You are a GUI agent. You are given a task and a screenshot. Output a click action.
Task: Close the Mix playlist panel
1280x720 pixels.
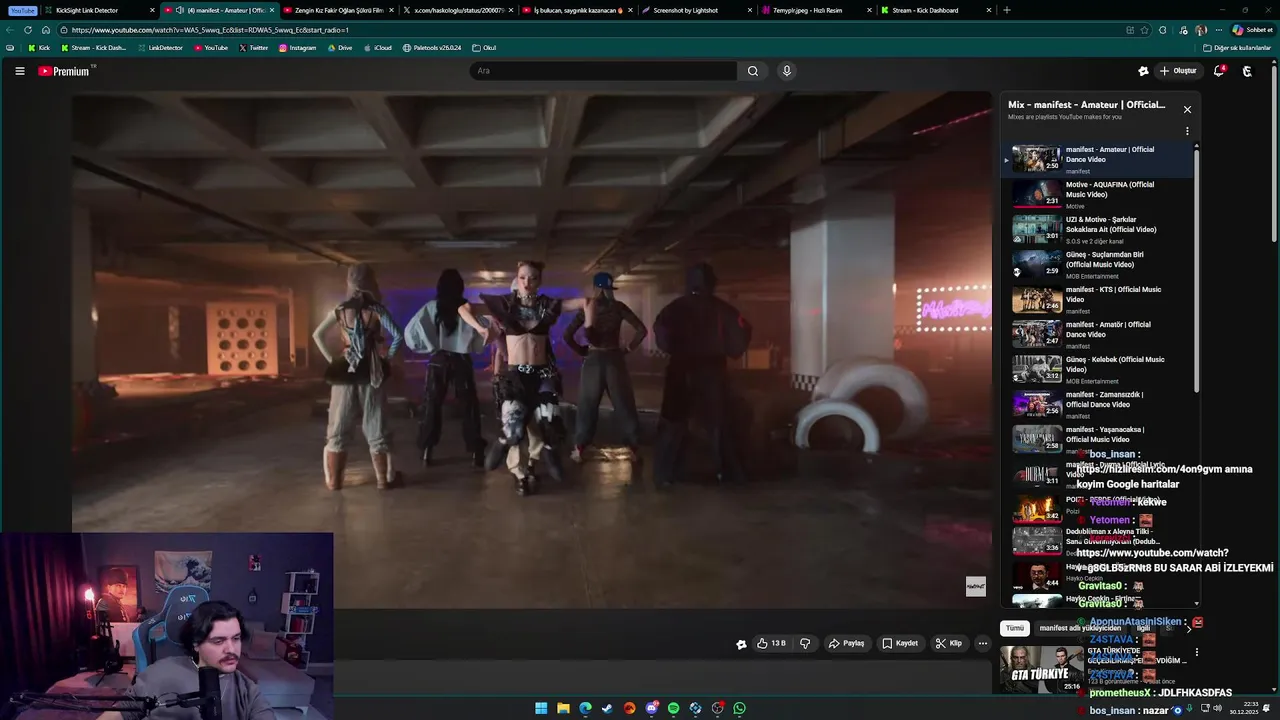(x=1187, y=109)
